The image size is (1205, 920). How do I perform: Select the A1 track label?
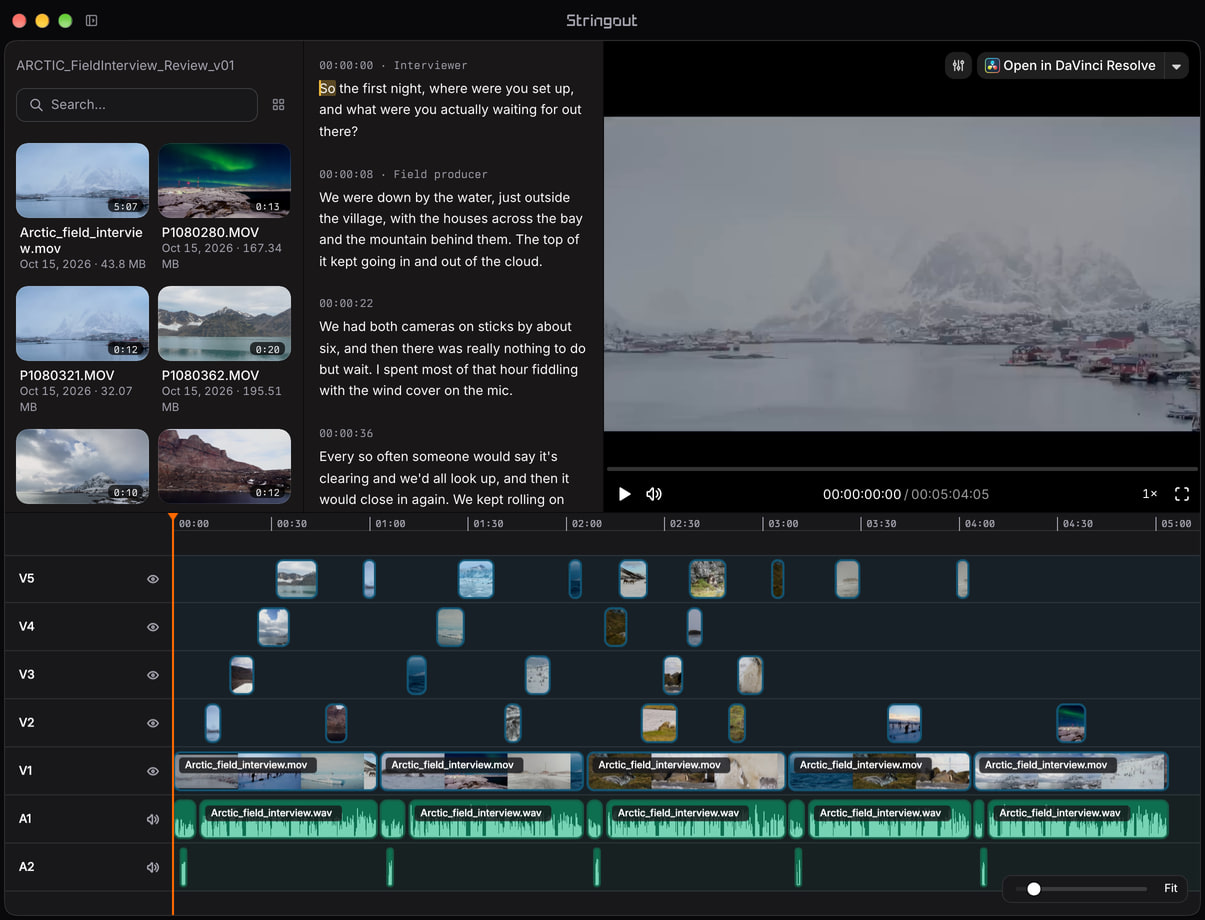[x=26, y=819]
